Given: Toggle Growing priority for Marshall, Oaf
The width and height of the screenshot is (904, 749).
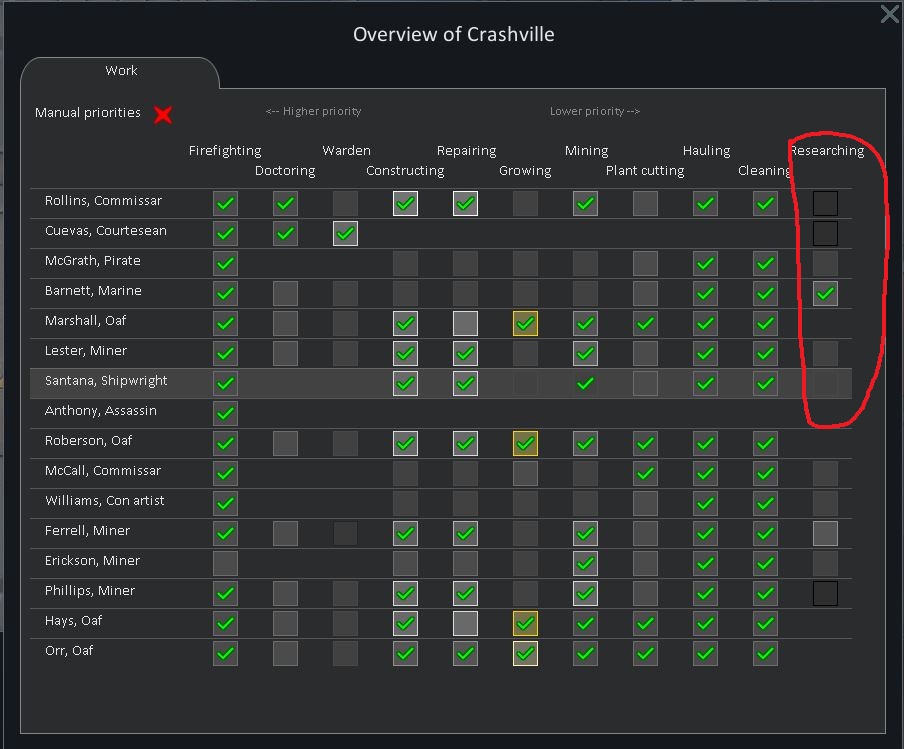Looking at the screenshot, I should 525,323.
